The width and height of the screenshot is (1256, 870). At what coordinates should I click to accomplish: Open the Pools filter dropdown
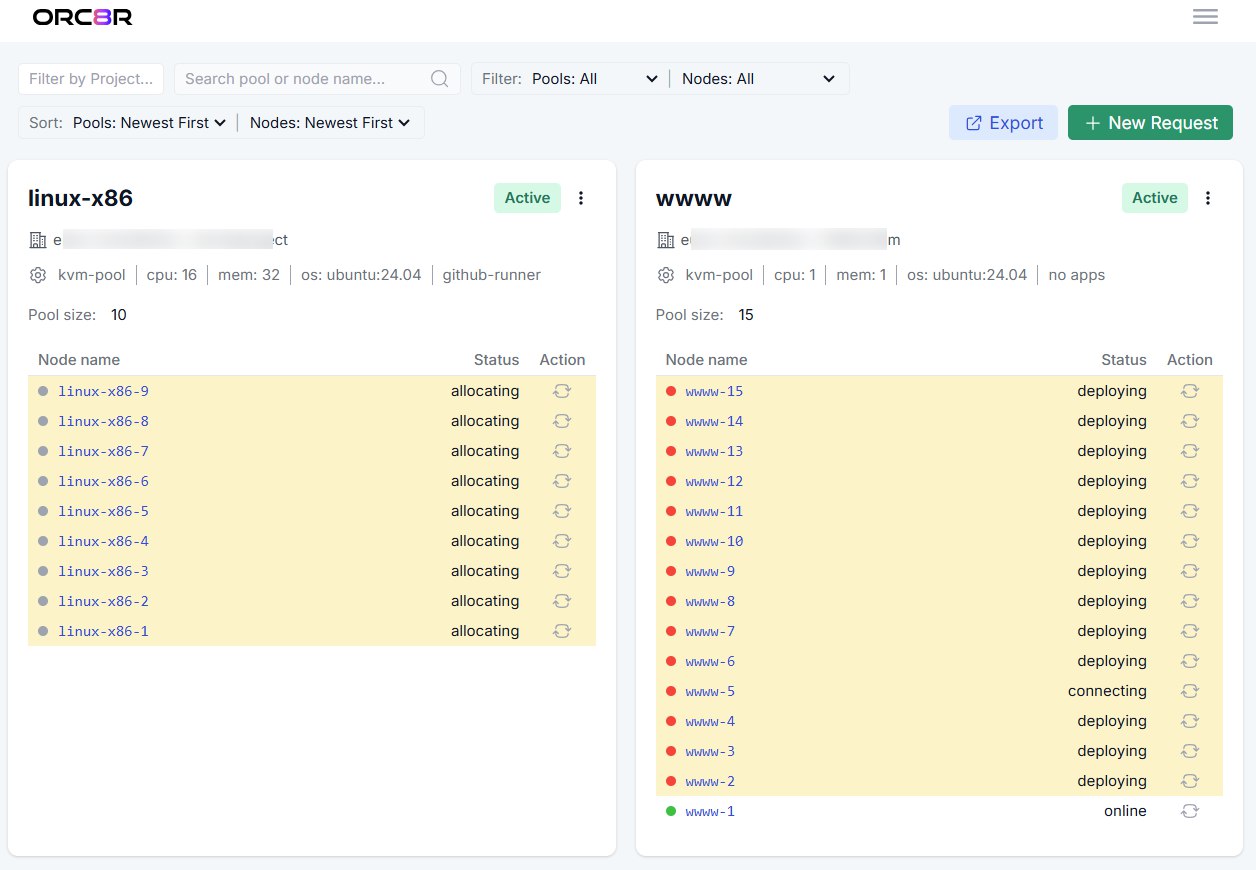(594, 79)
